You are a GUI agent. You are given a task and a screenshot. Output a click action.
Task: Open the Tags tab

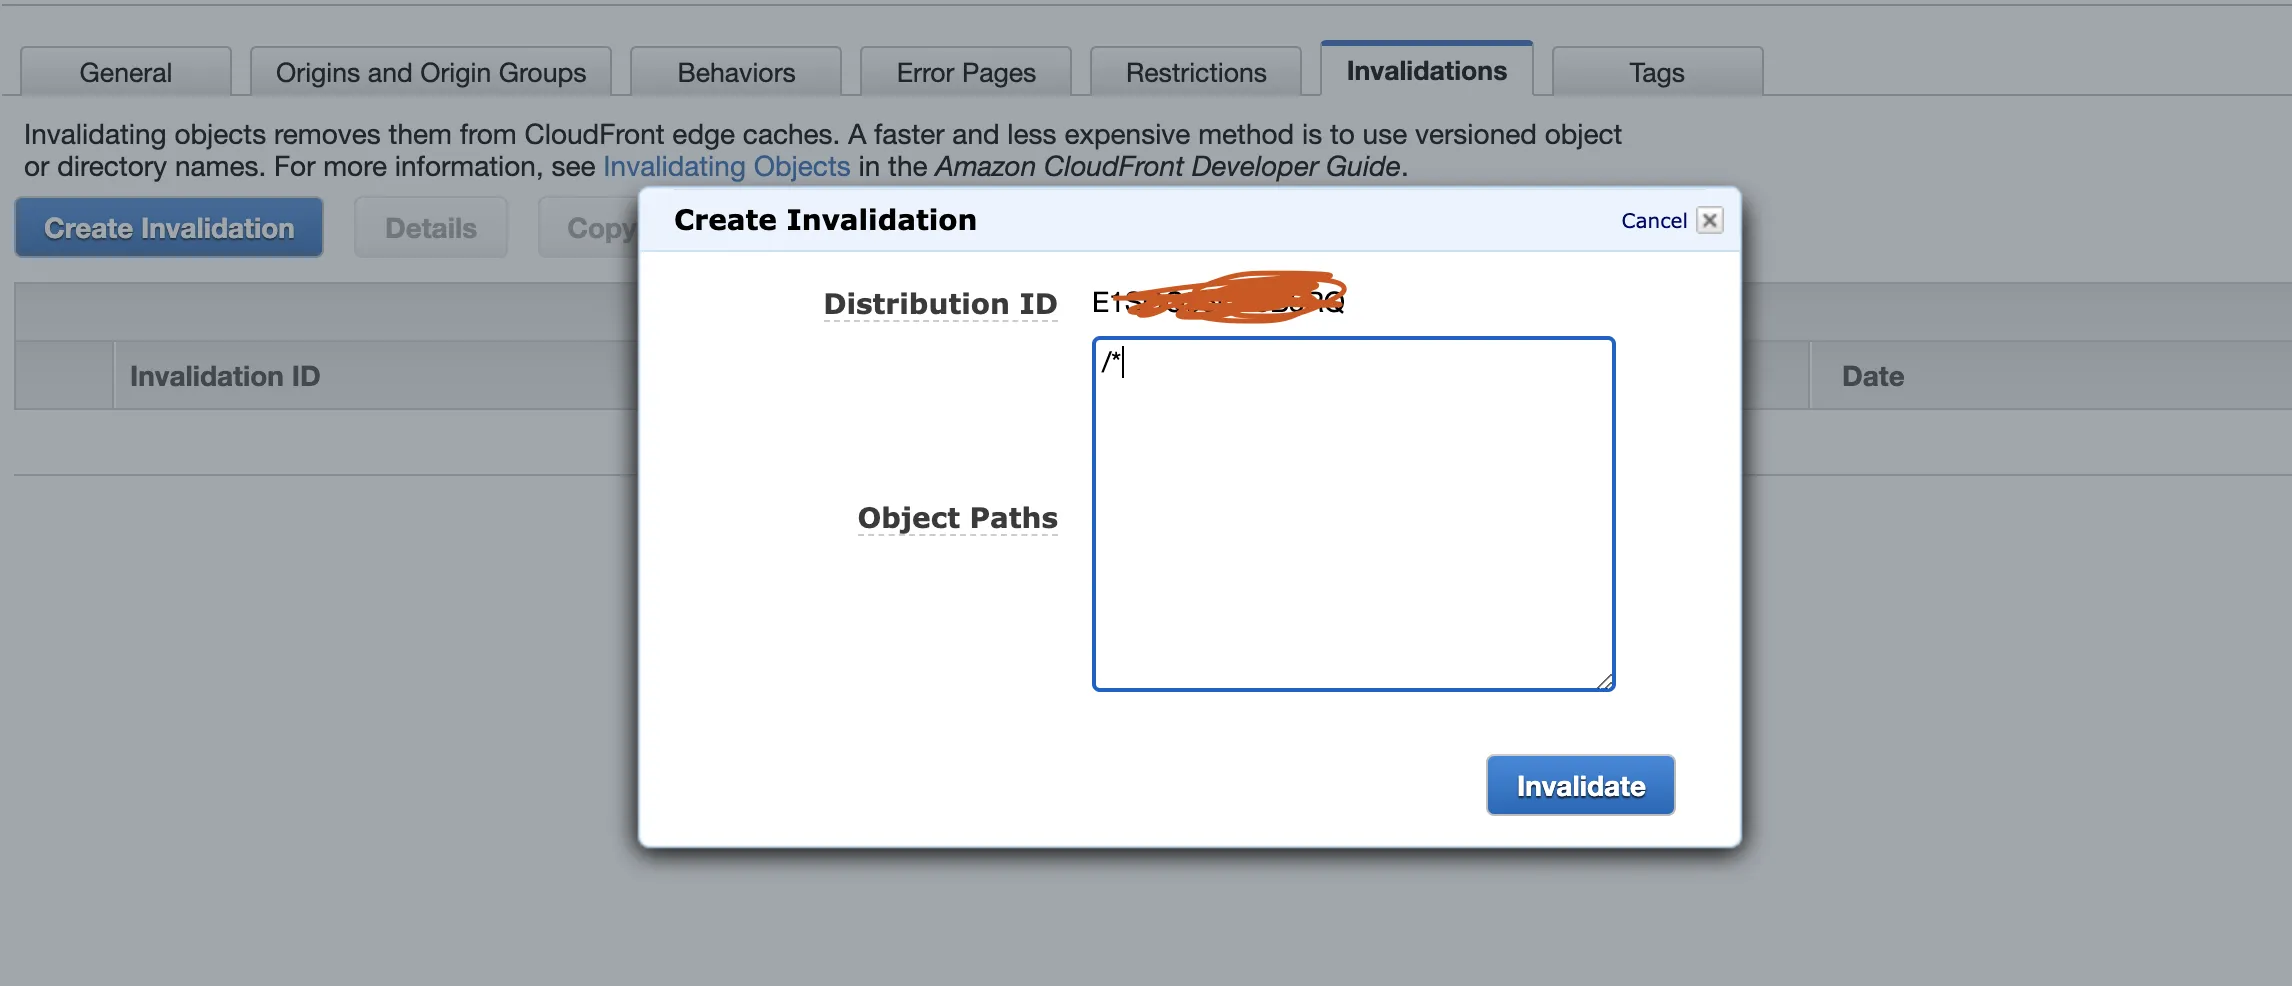coord(1657,72)
